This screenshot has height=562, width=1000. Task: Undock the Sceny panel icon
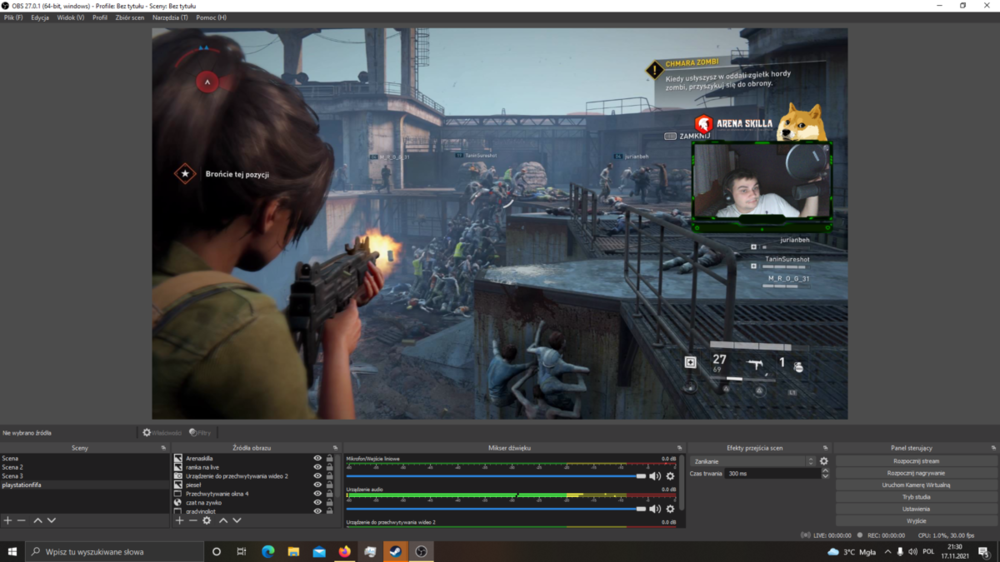(x=163, y=448)
